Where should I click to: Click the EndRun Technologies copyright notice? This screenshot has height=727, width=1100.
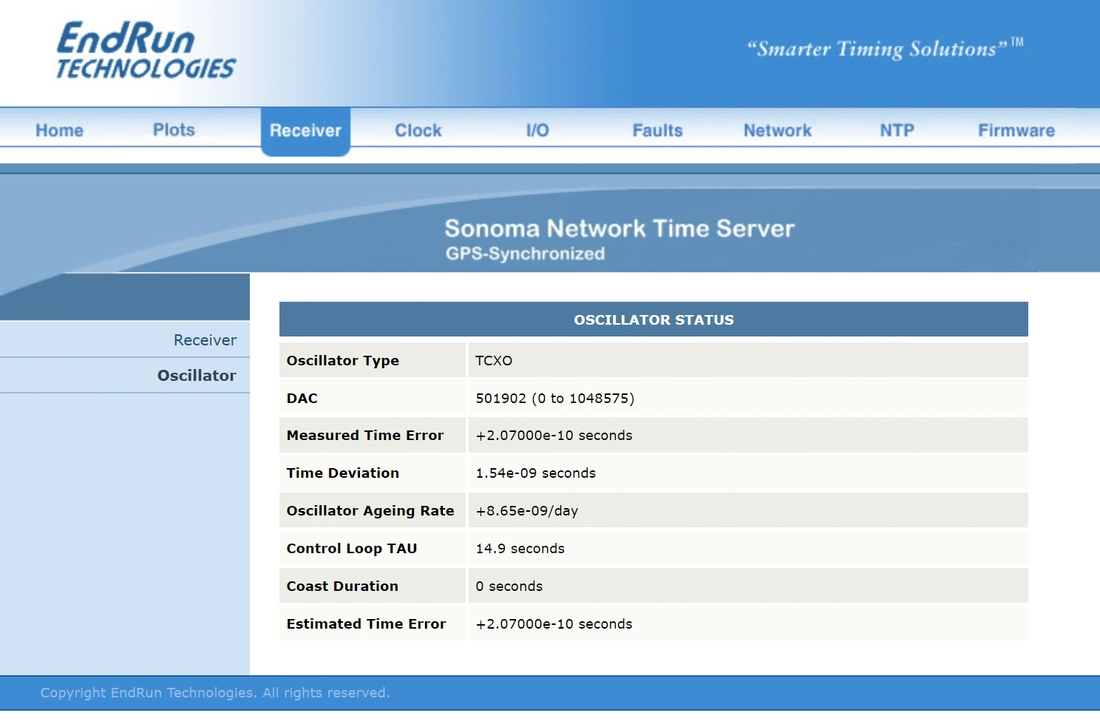click(215, 693)
